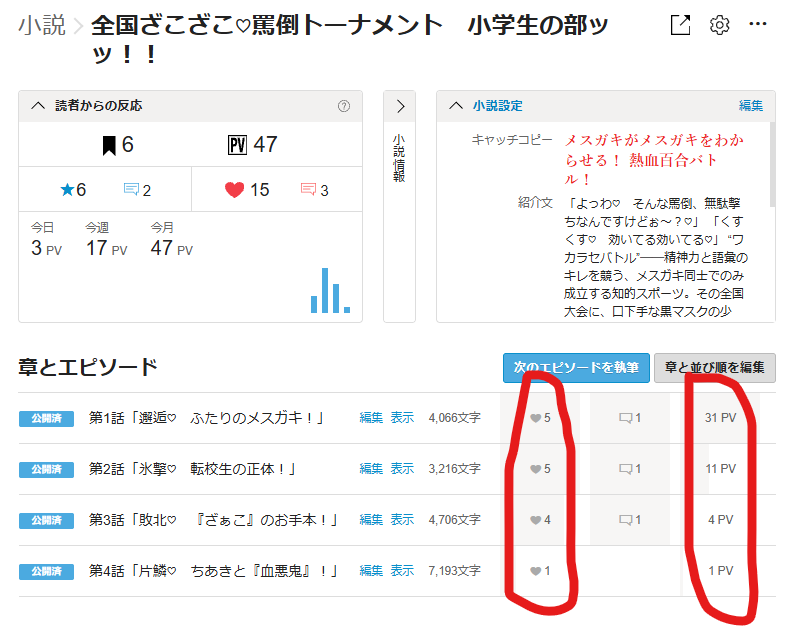This screenshot has height=626, width=800.
Task: Select episode title 第3話「敗北♡ 『ざぁこ』のお手本！」
Action: pos(214,520)
